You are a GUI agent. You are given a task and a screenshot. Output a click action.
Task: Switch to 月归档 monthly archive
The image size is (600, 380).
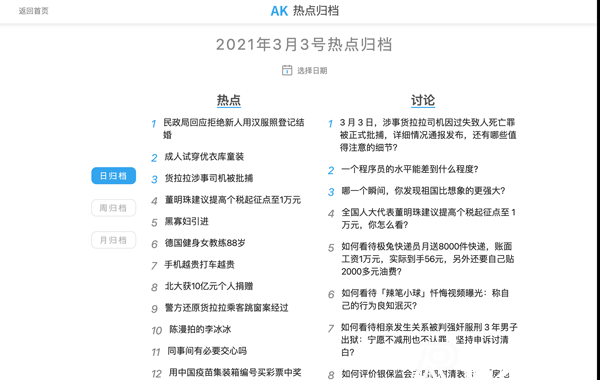pyautogui.click(x=113, y=240)
